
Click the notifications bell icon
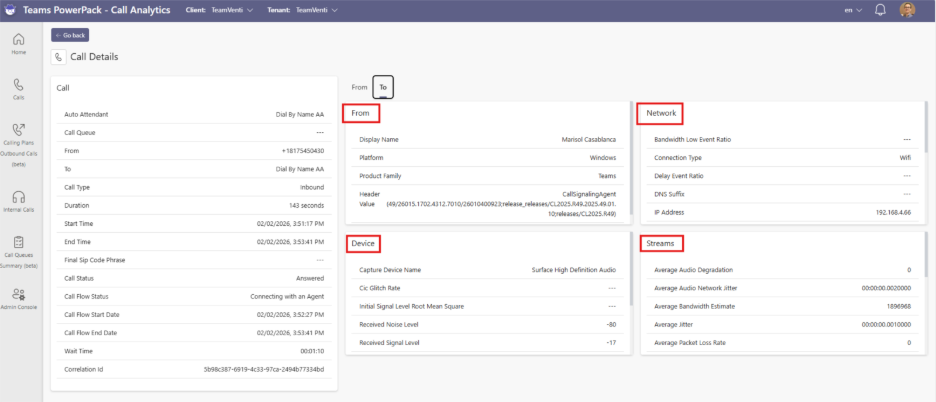[880, 10]
